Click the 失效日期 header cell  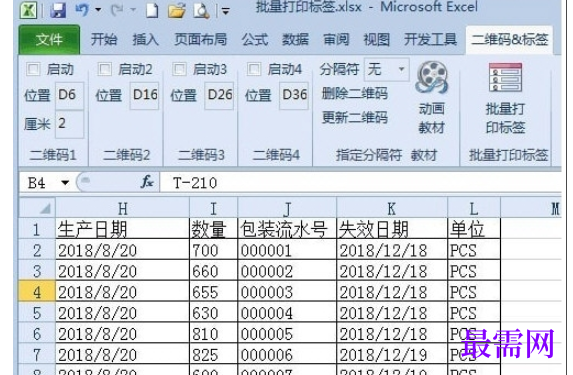pyautogui.click(x=392, y=229)
